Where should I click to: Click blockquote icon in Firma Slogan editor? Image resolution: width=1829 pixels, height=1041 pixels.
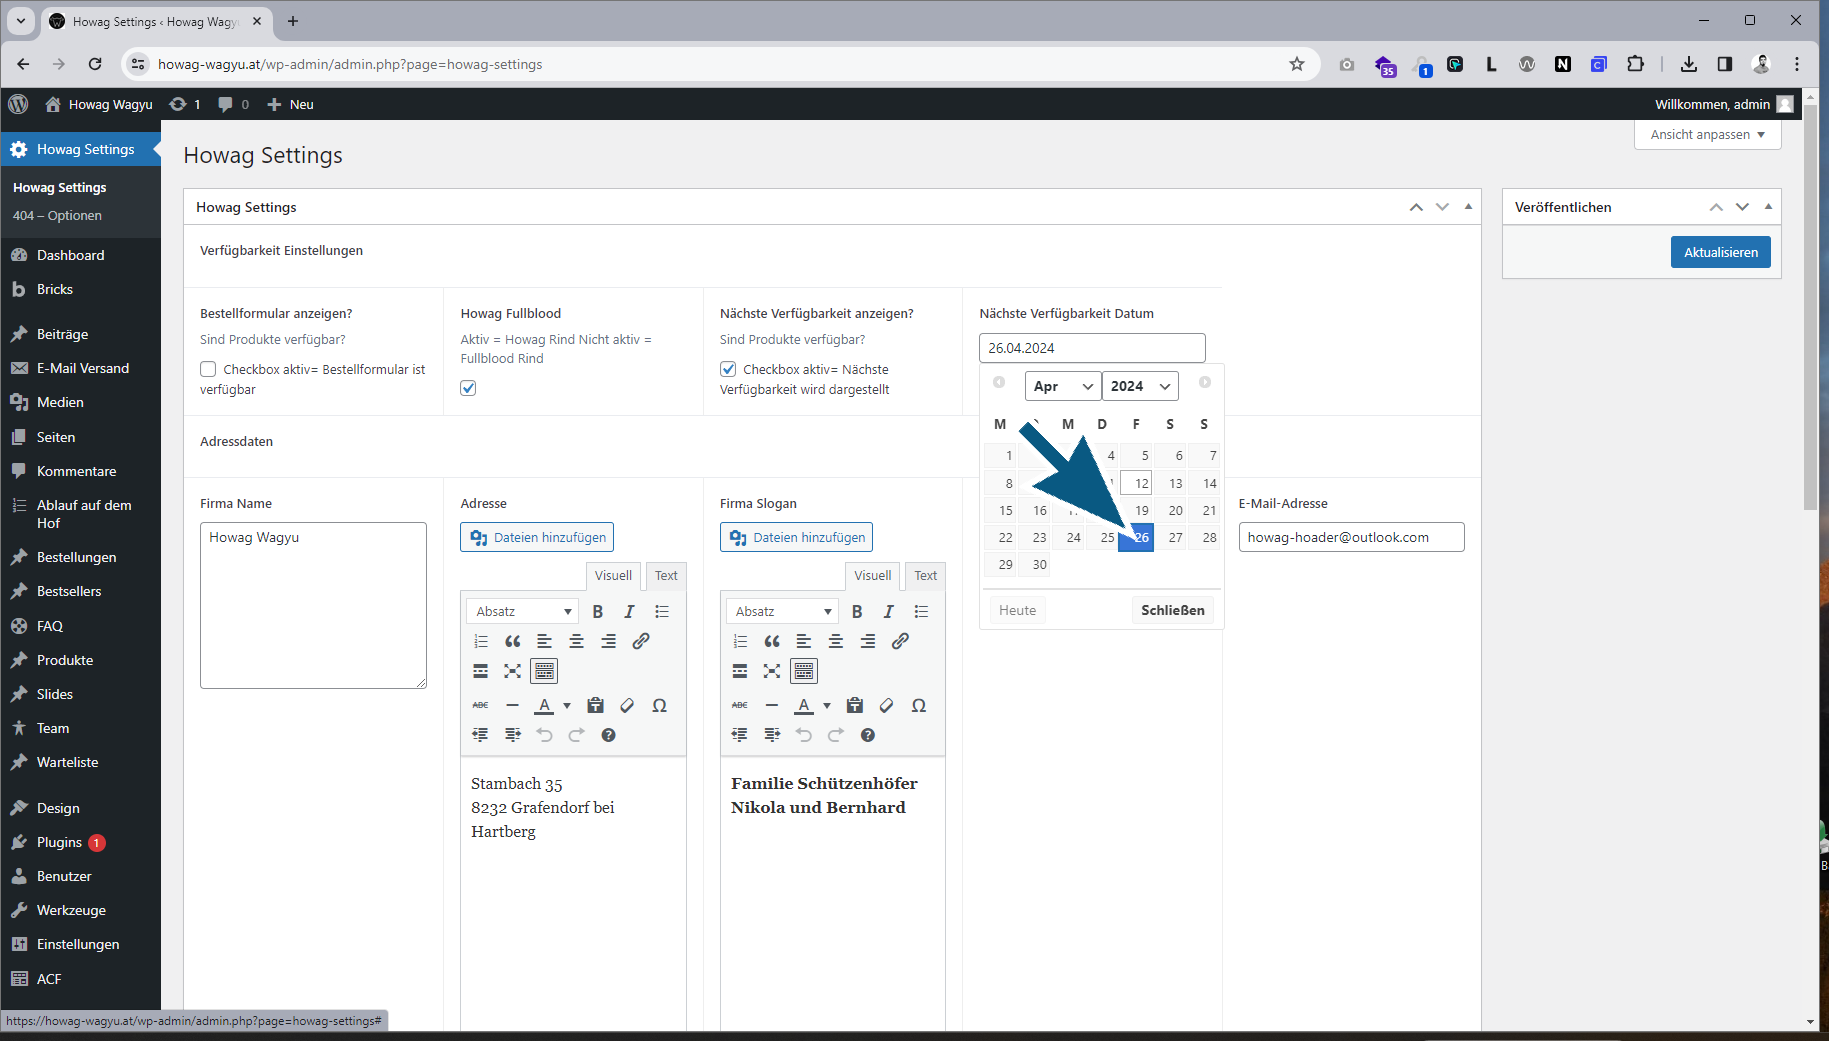772,641
